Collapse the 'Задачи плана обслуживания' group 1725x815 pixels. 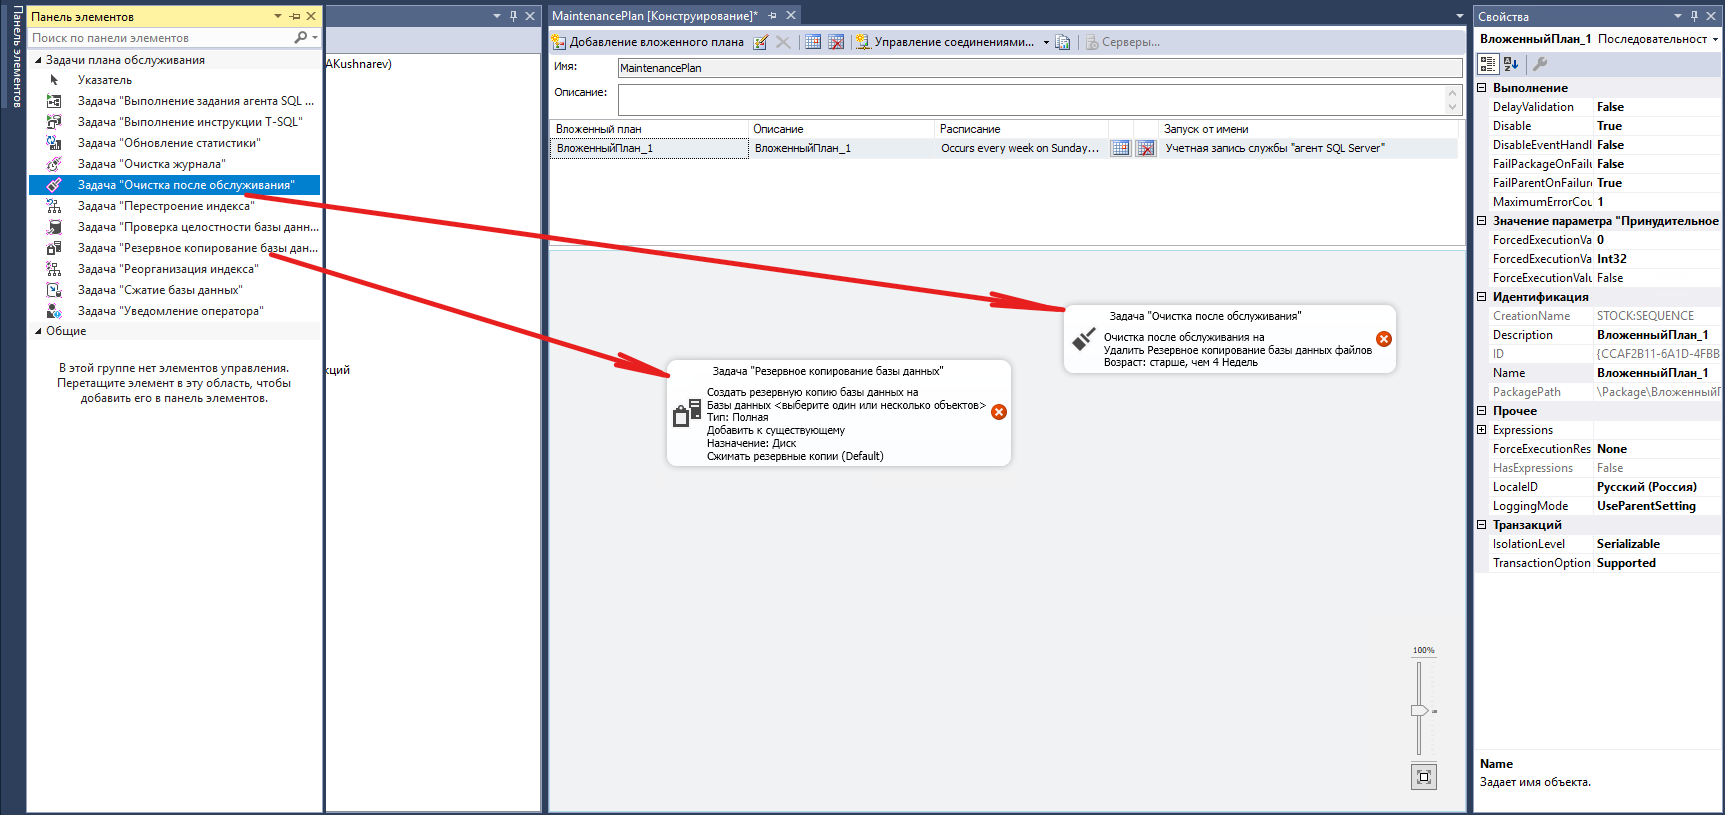[x=38, y=60]
